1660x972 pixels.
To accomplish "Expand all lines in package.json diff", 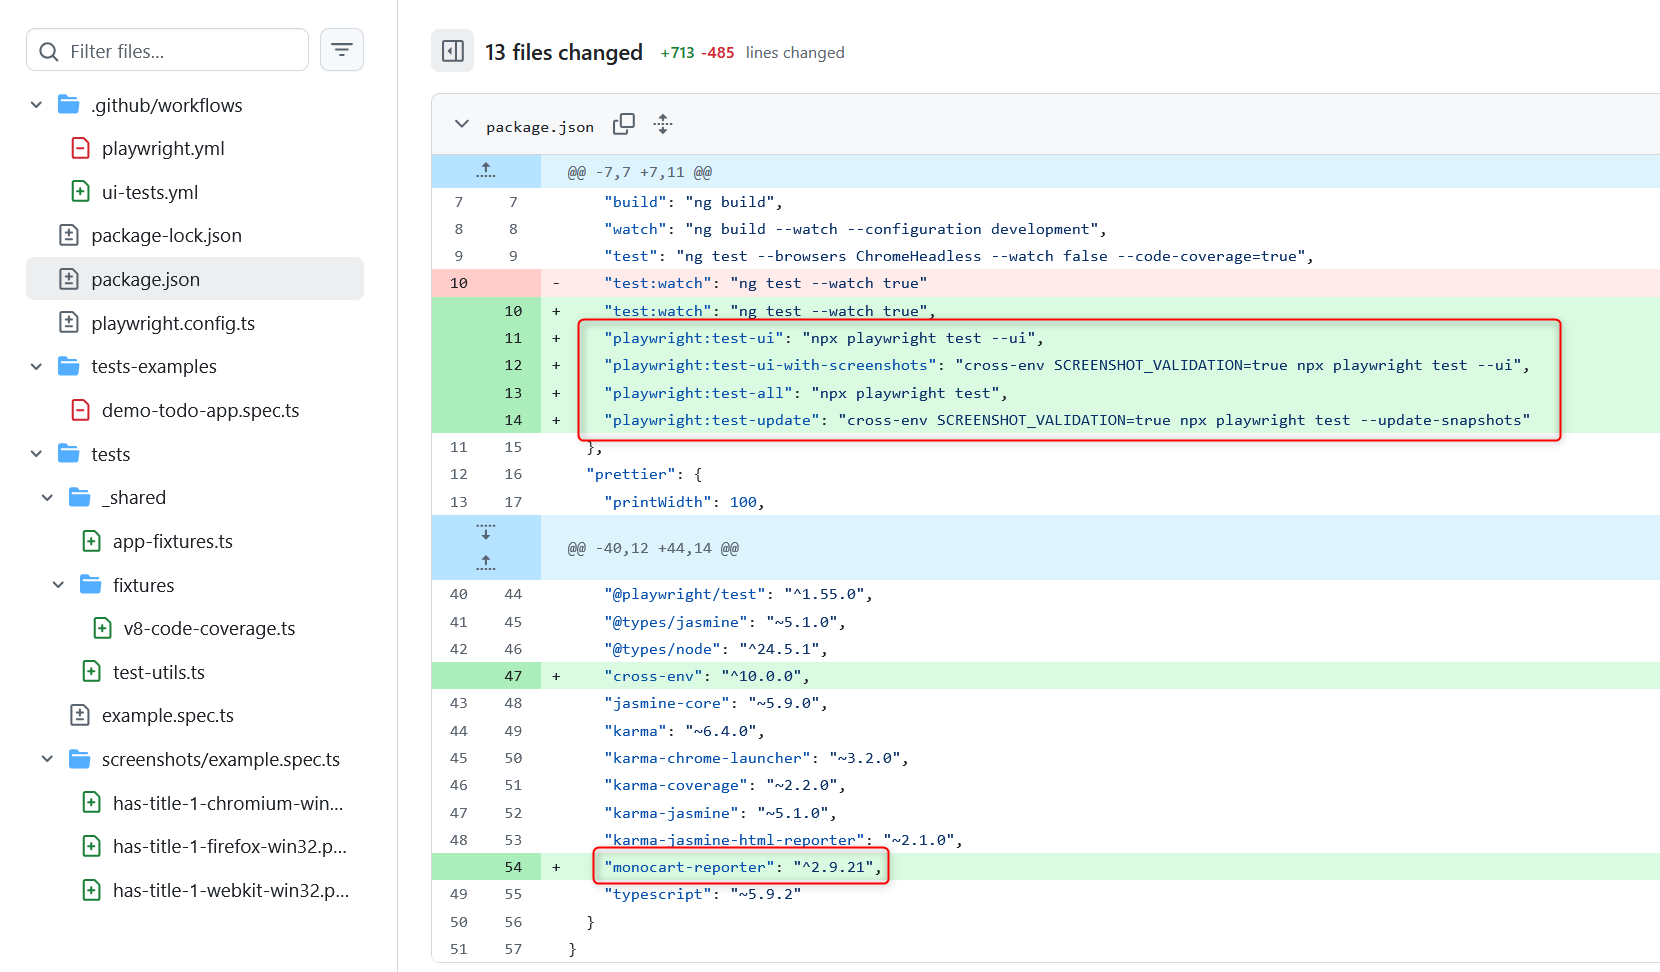I will [x=663, y=124].
